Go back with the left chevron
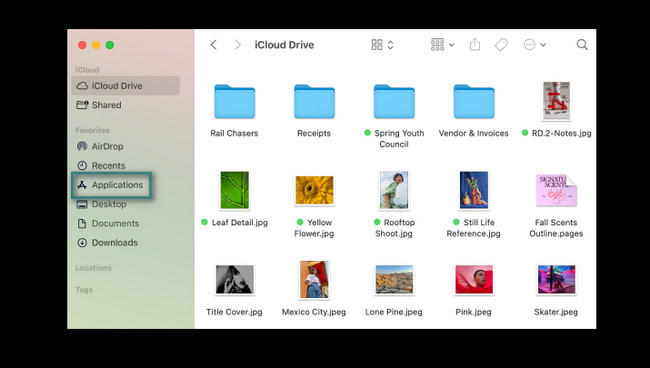The height and width of the screenshot is (368, 650). [213, 45]
